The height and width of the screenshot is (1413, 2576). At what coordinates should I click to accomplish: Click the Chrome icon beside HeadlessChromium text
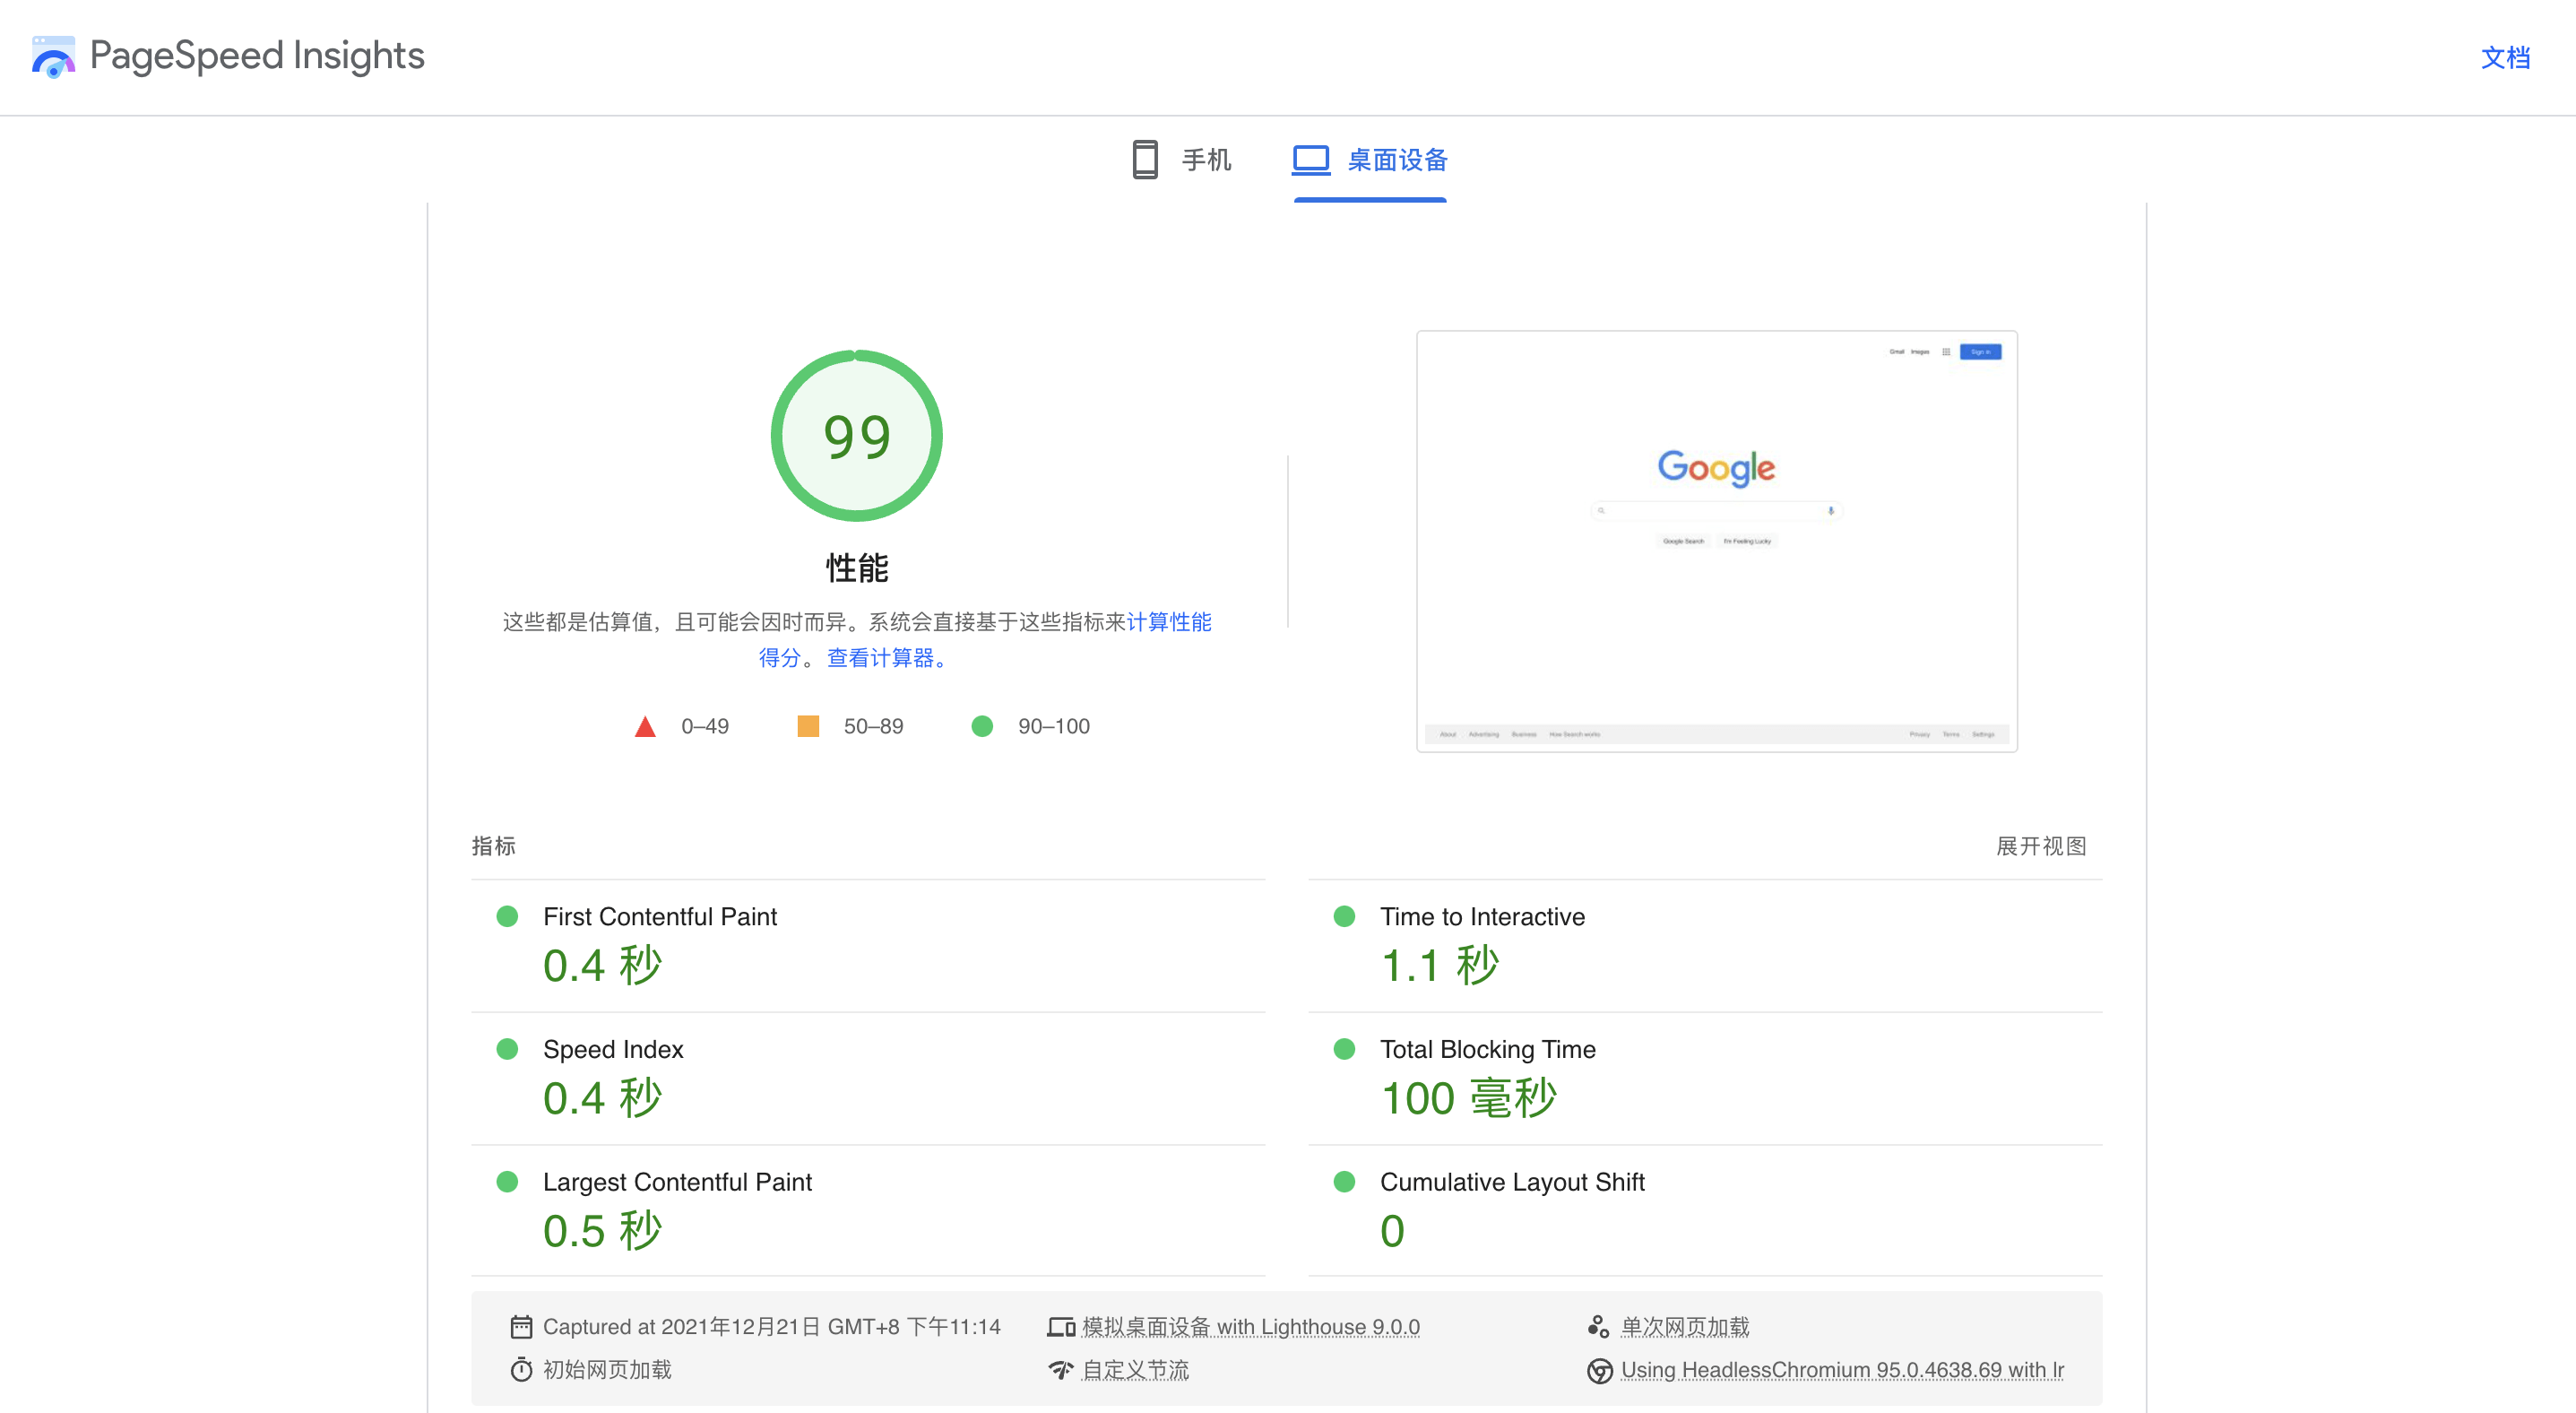click(1599, 1370)
